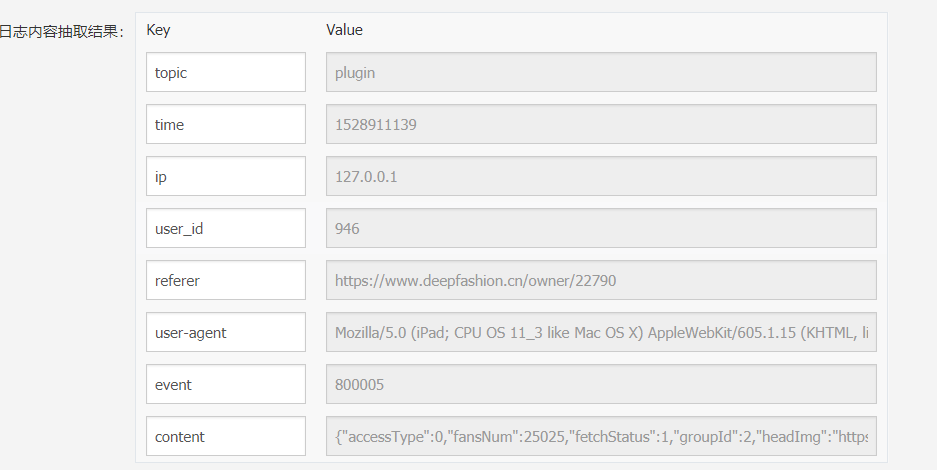This screenshot has width=937, height=470.
Task: Click the 800005 event value field
Action: click(600, 384)
